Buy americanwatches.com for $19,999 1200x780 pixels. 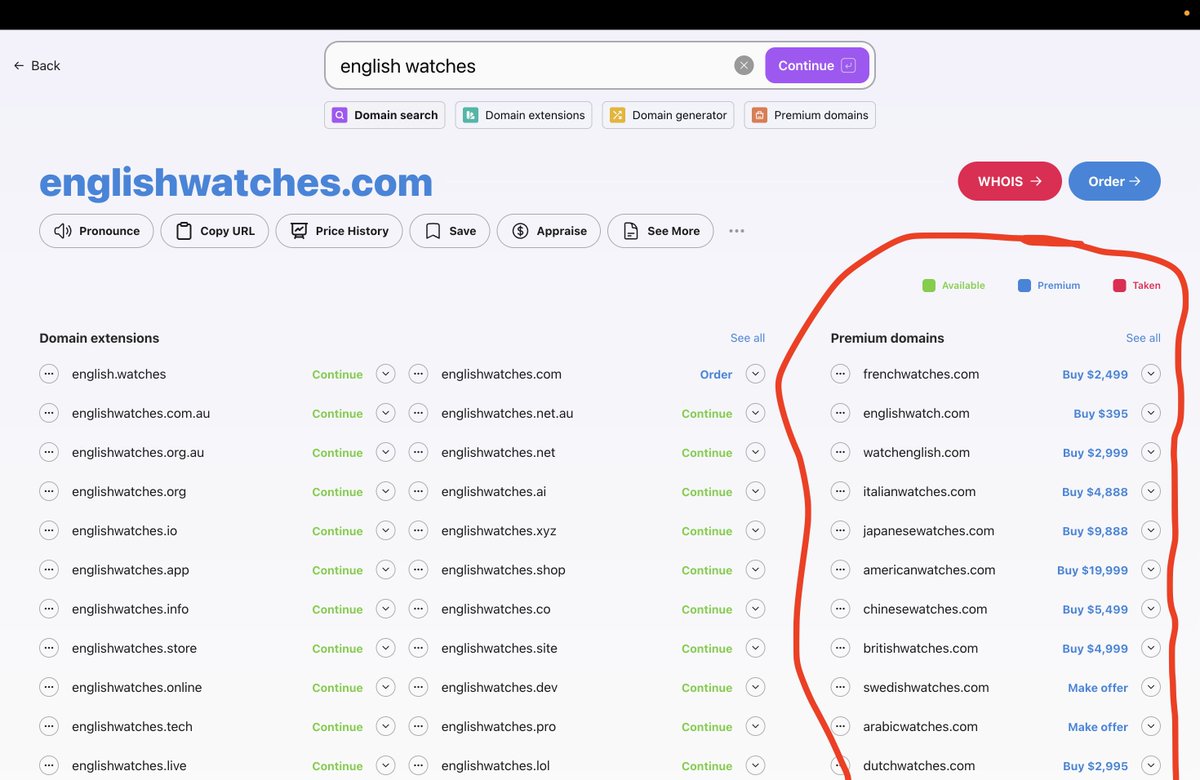1092,570
